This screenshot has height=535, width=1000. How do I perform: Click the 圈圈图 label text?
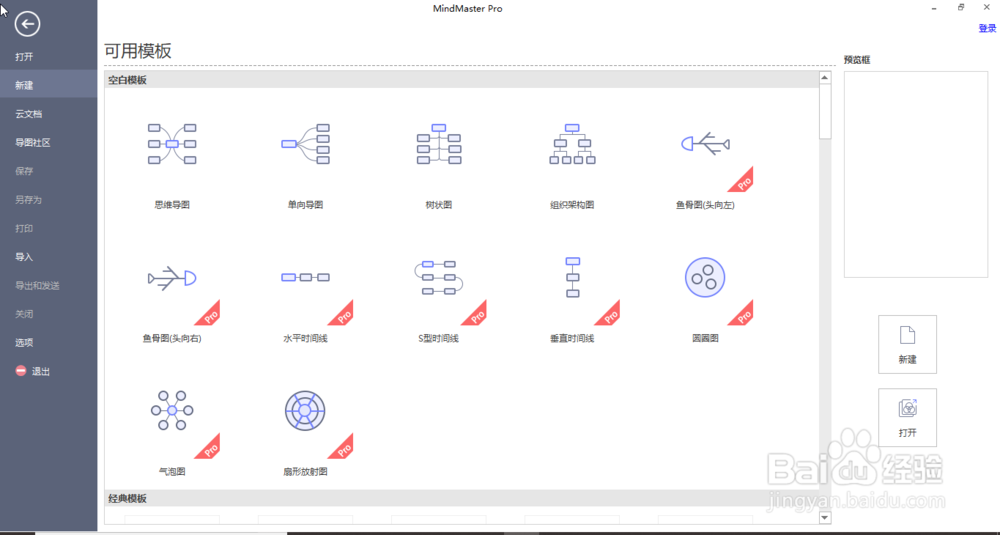[705, 338]
